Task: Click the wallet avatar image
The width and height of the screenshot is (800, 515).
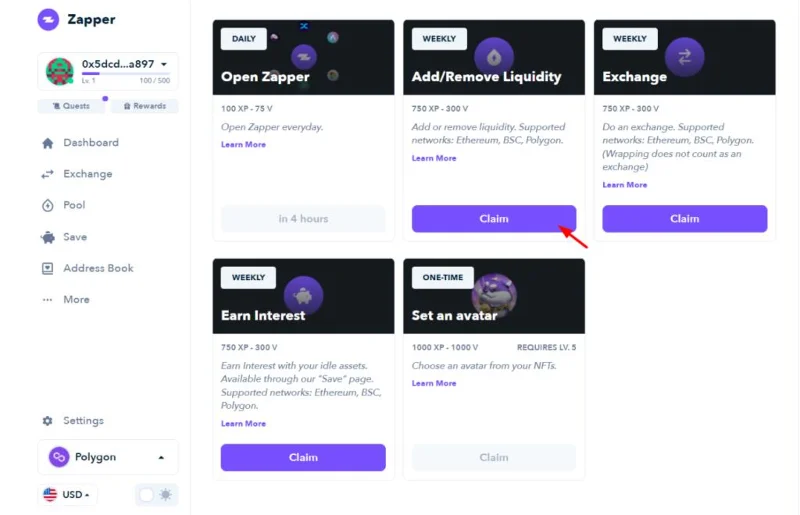Action: [60, 71]
